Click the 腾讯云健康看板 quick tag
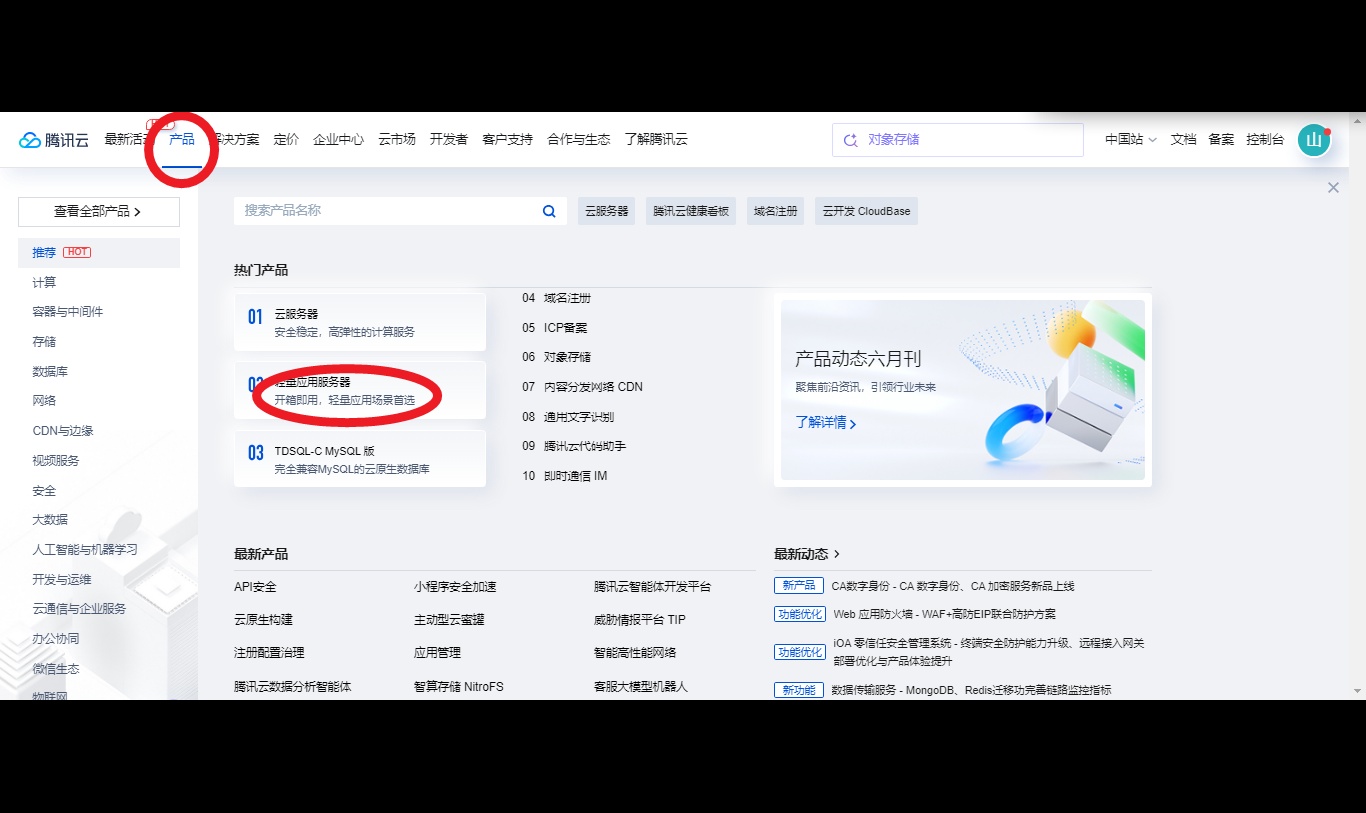The height and width of the screenshot is (813, 1366). (x=691, y=211)
